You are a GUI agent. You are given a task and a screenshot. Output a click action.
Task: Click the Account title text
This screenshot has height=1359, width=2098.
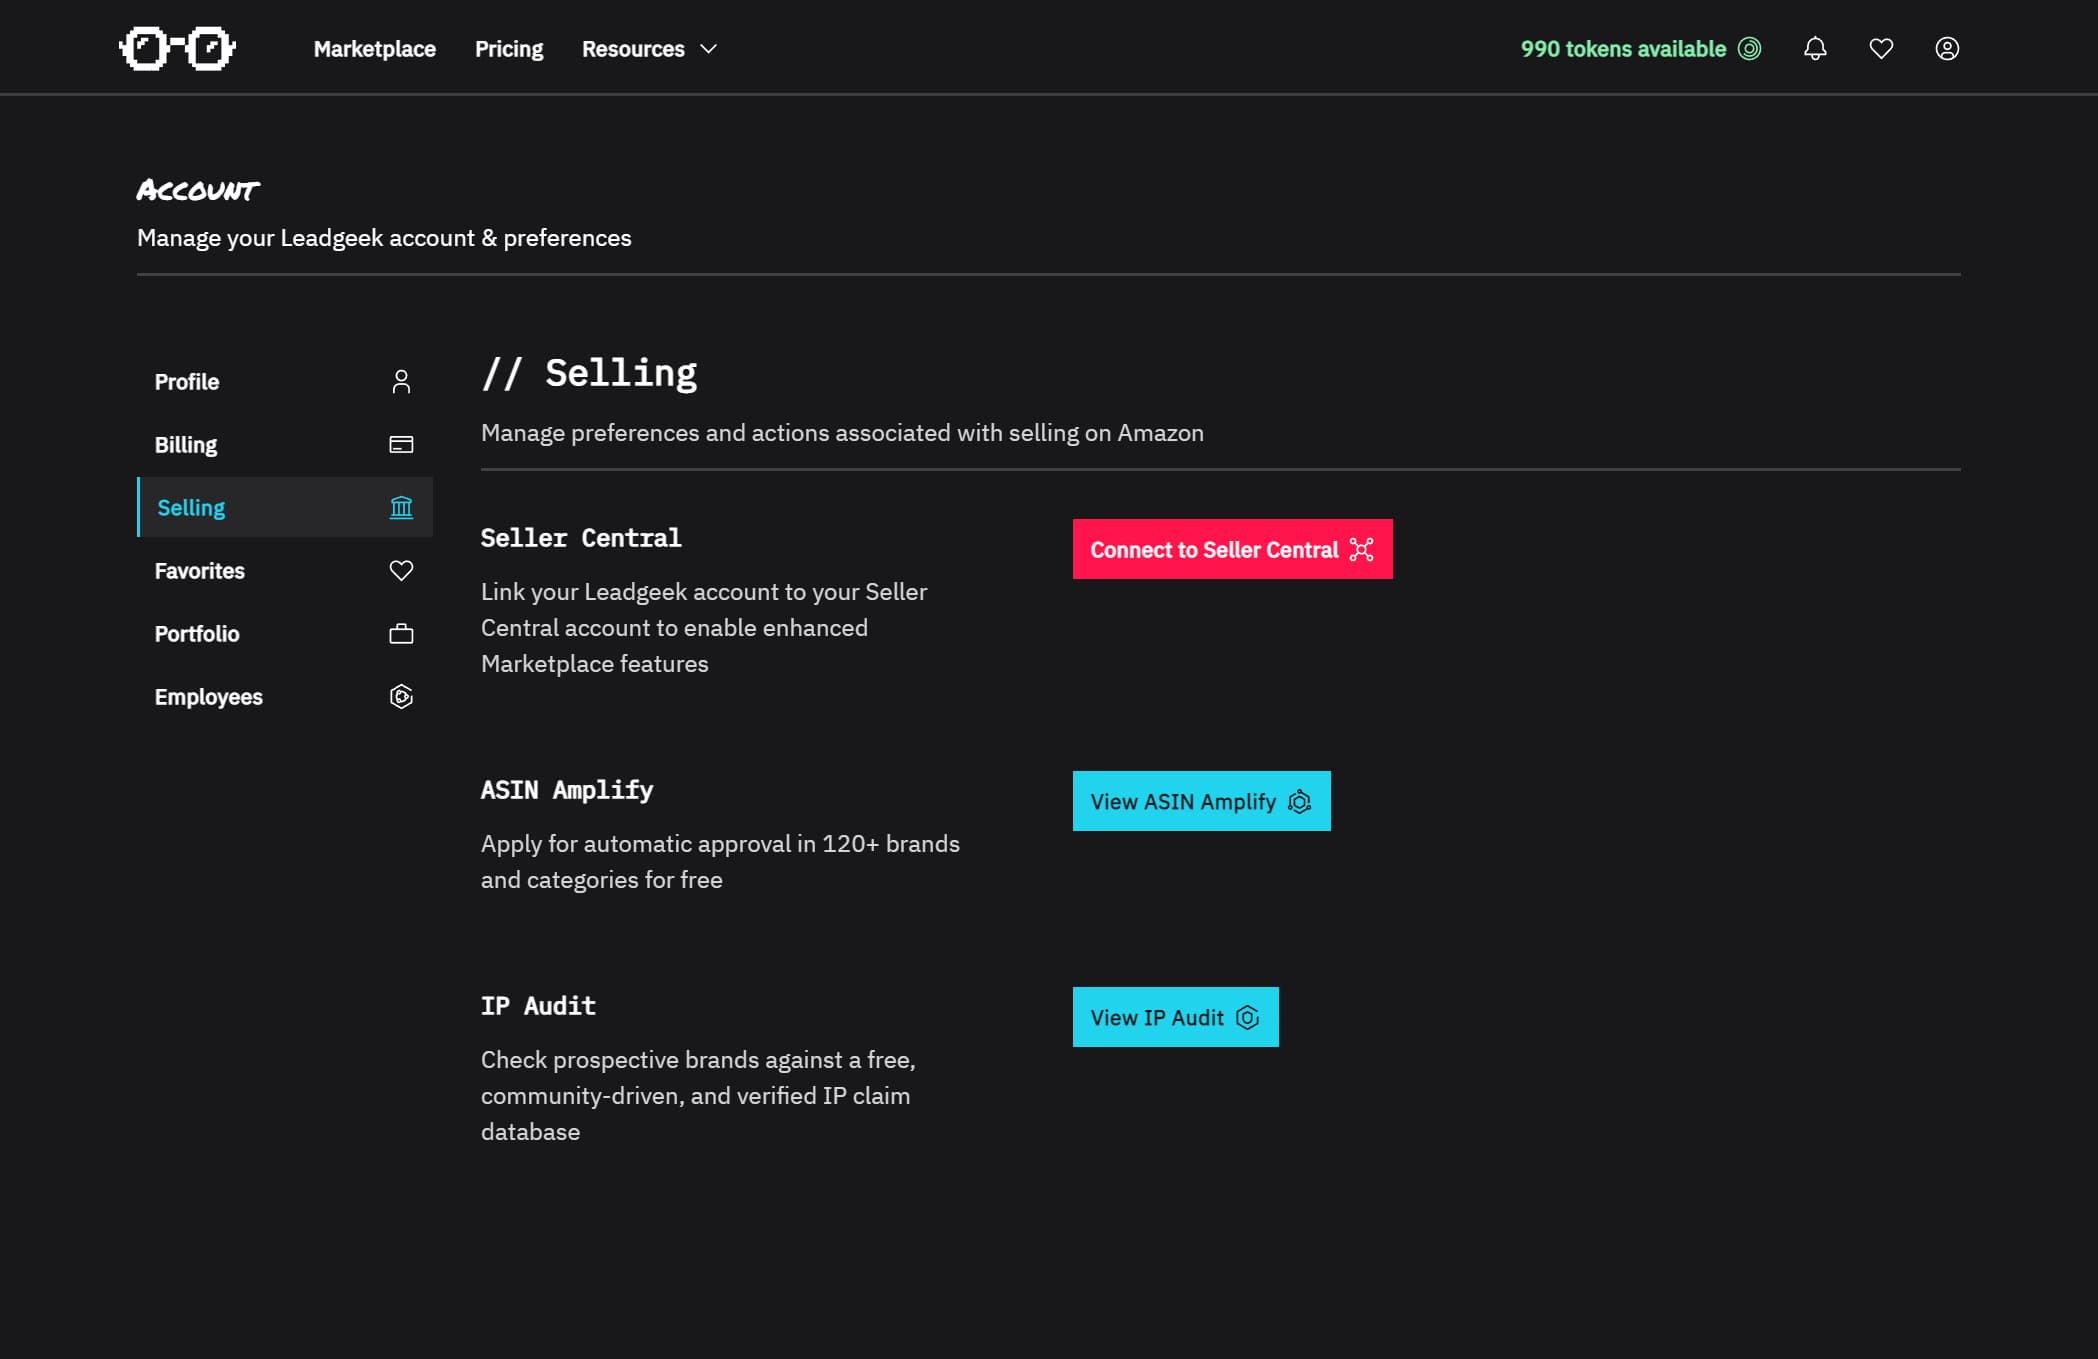tap(198, 190)
